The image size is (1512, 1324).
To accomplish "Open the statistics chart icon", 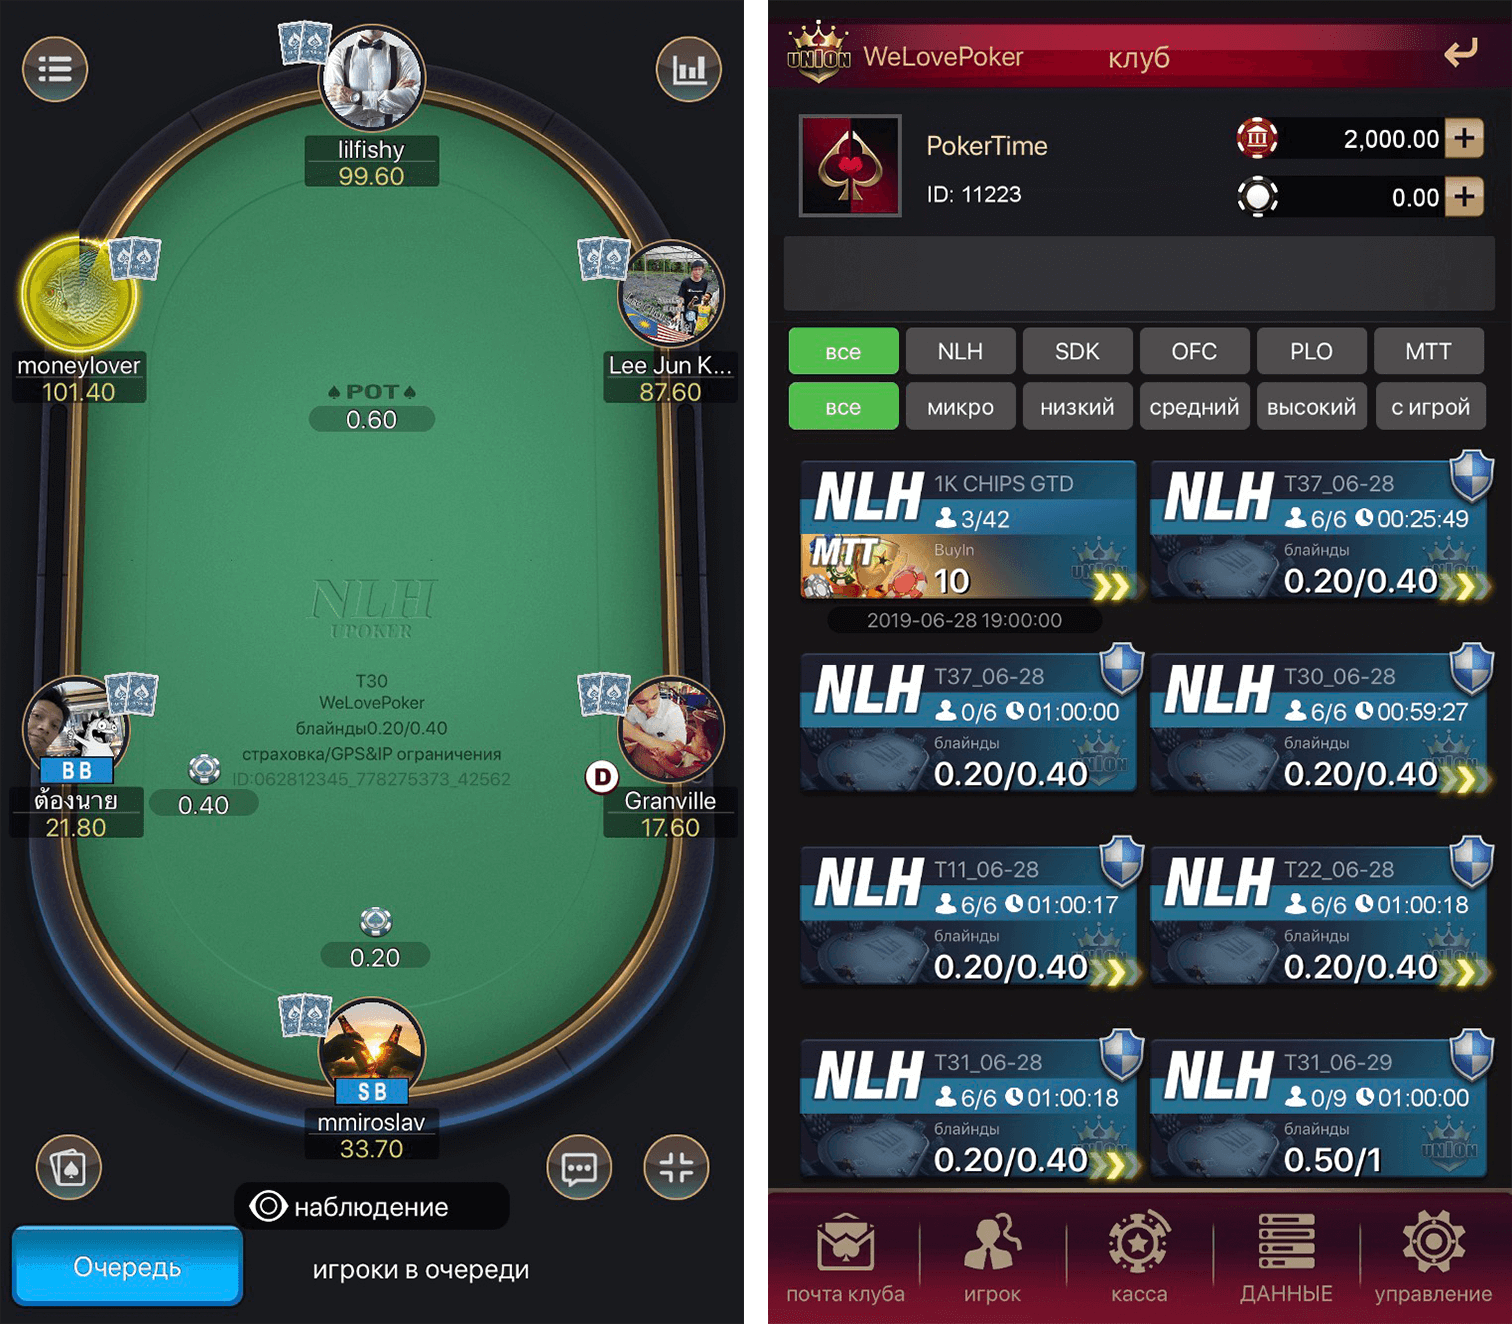I will coord(688,69).
